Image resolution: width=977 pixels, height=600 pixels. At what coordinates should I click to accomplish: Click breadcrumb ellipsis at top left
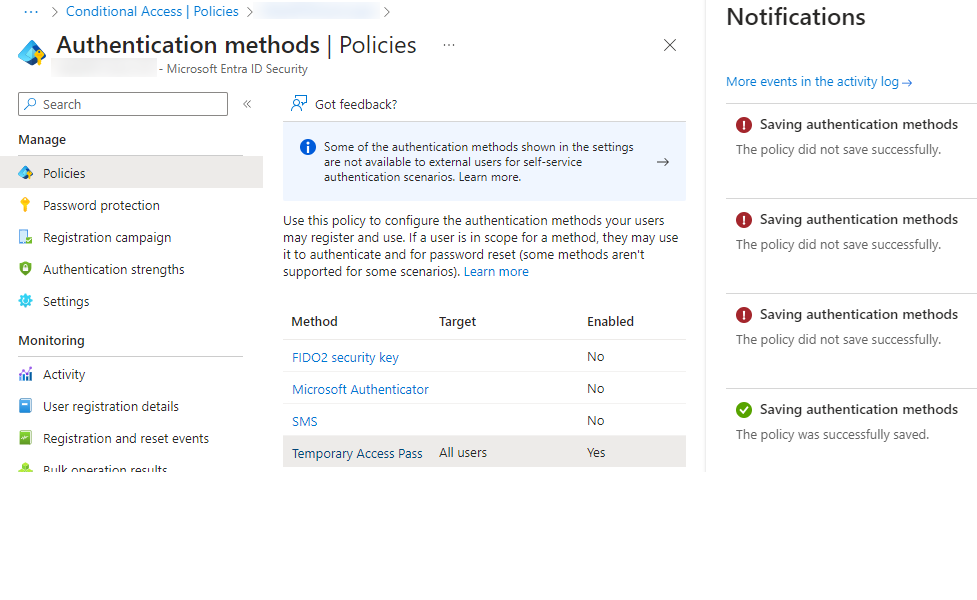[31, 11]
